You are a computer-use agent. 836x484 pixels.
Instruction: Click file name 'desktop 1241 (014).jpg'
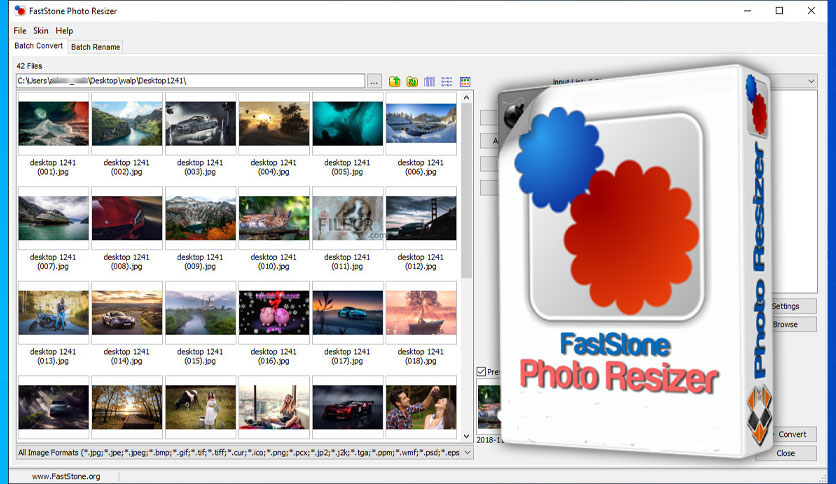126,356
